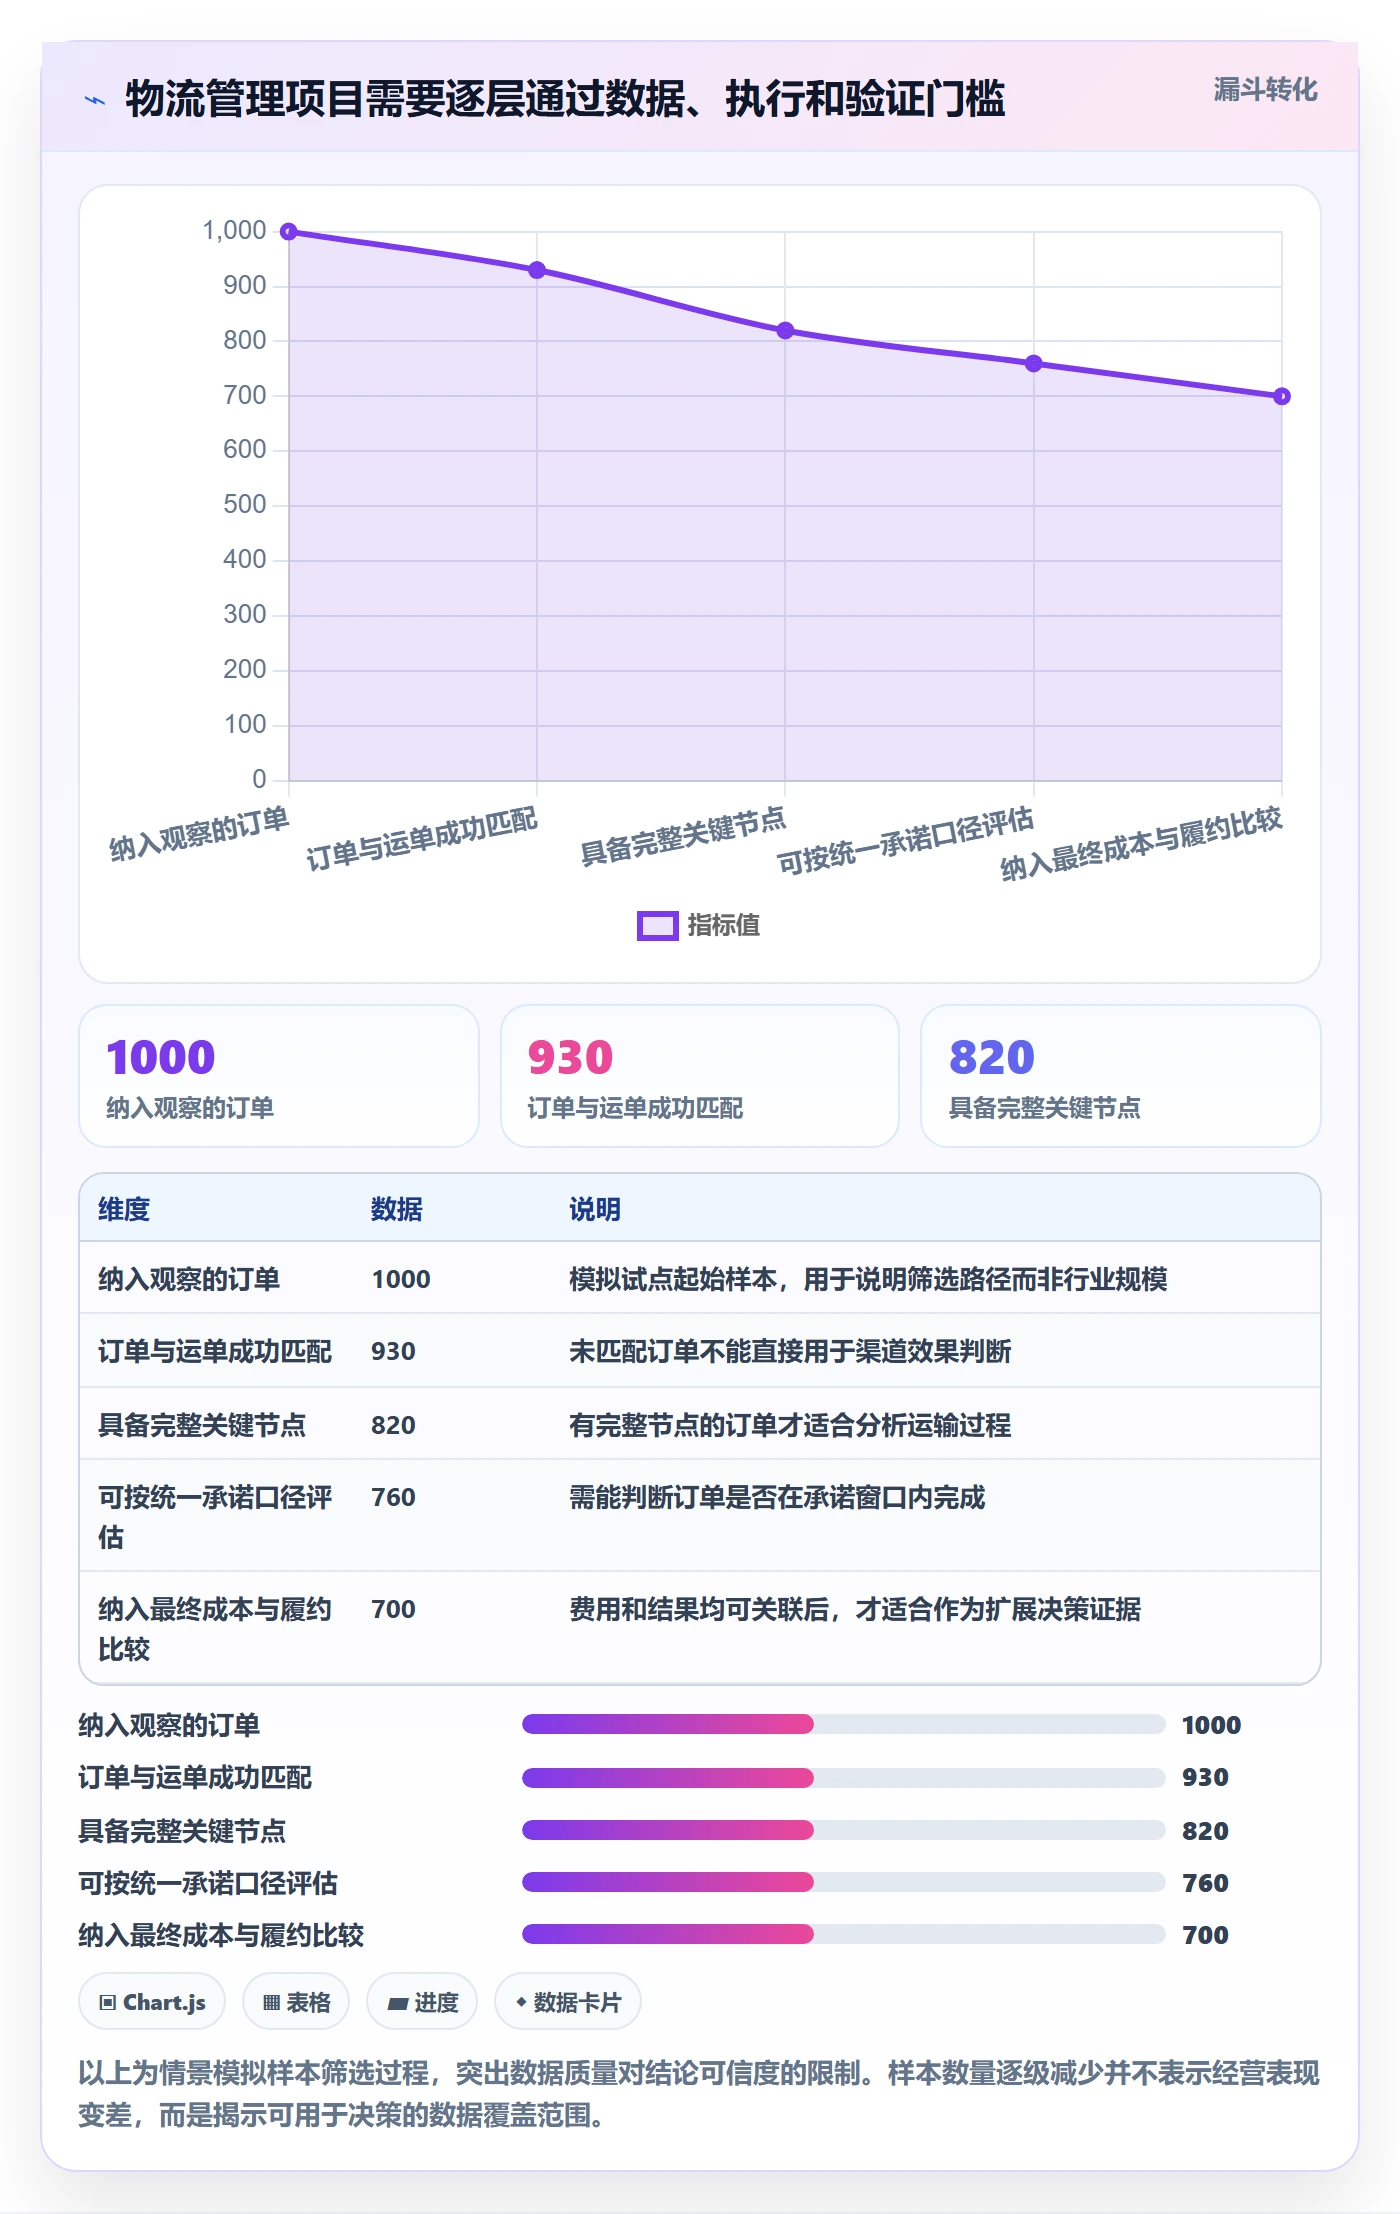1400x2214 pixels.
Task: Select the chart point for 纳入最终成本与履约比较
Action: [x=1282, y=396]
